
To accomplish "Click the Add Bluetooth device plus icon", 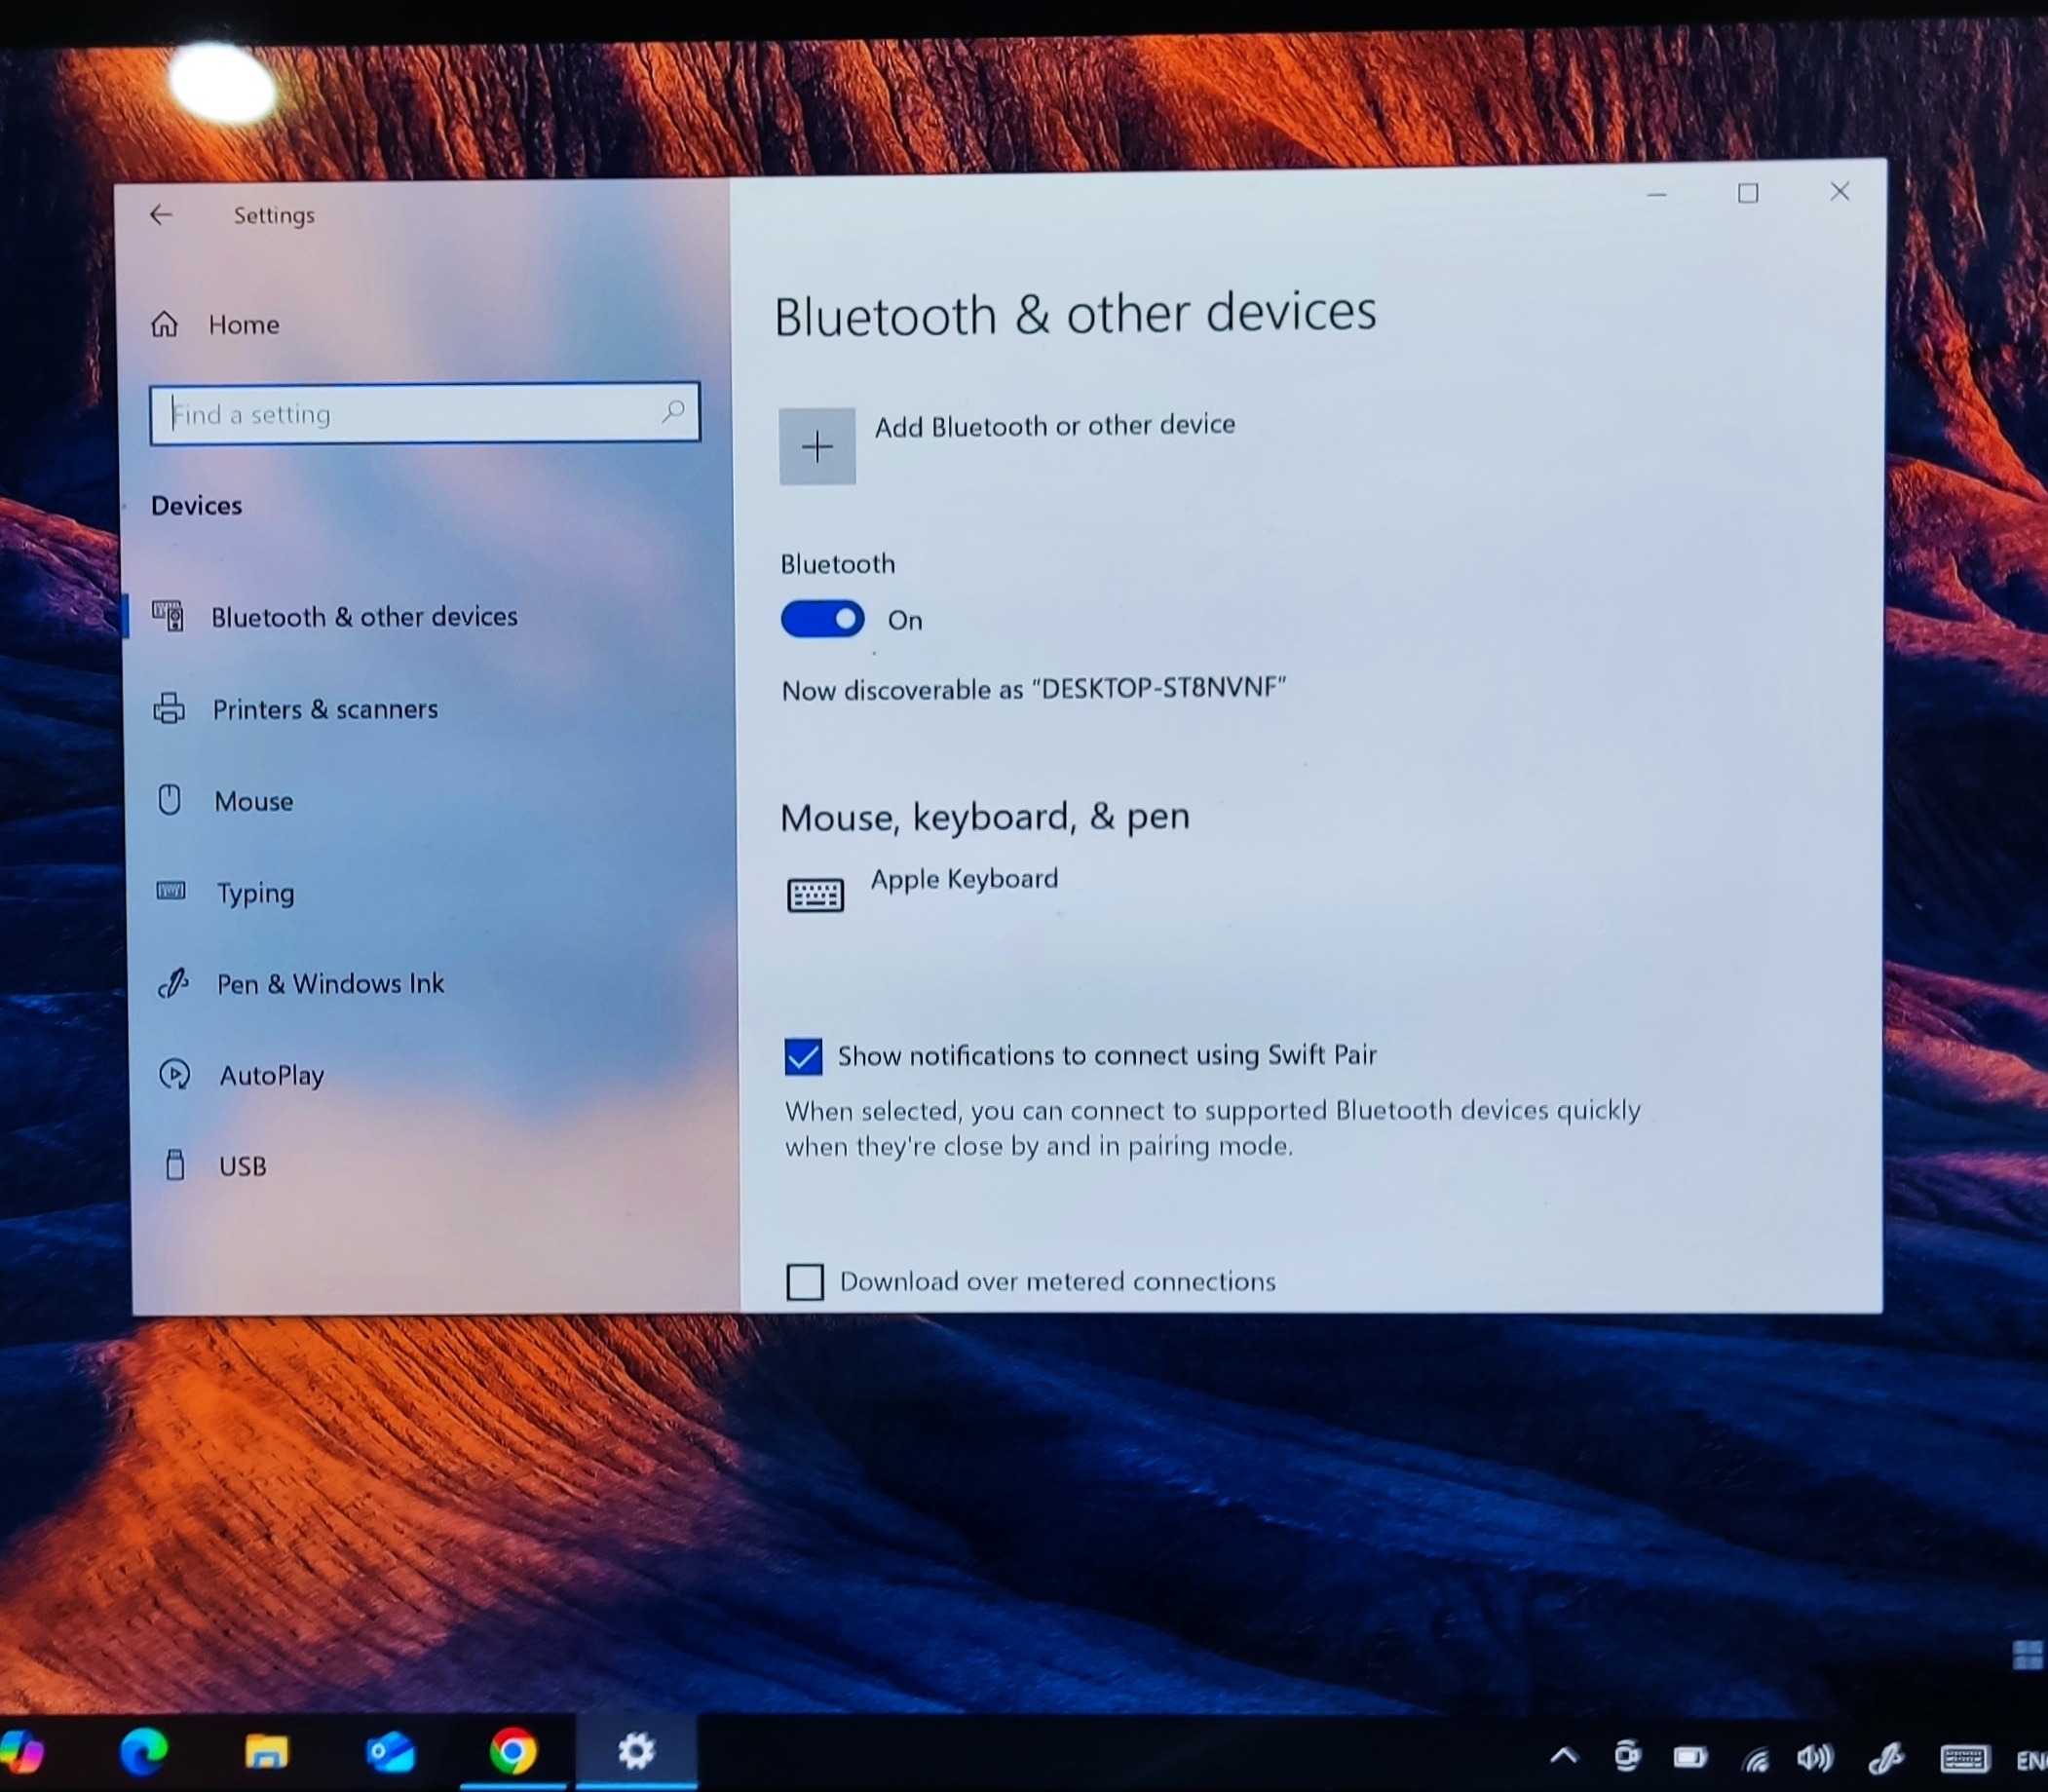I will click(817, 446).
